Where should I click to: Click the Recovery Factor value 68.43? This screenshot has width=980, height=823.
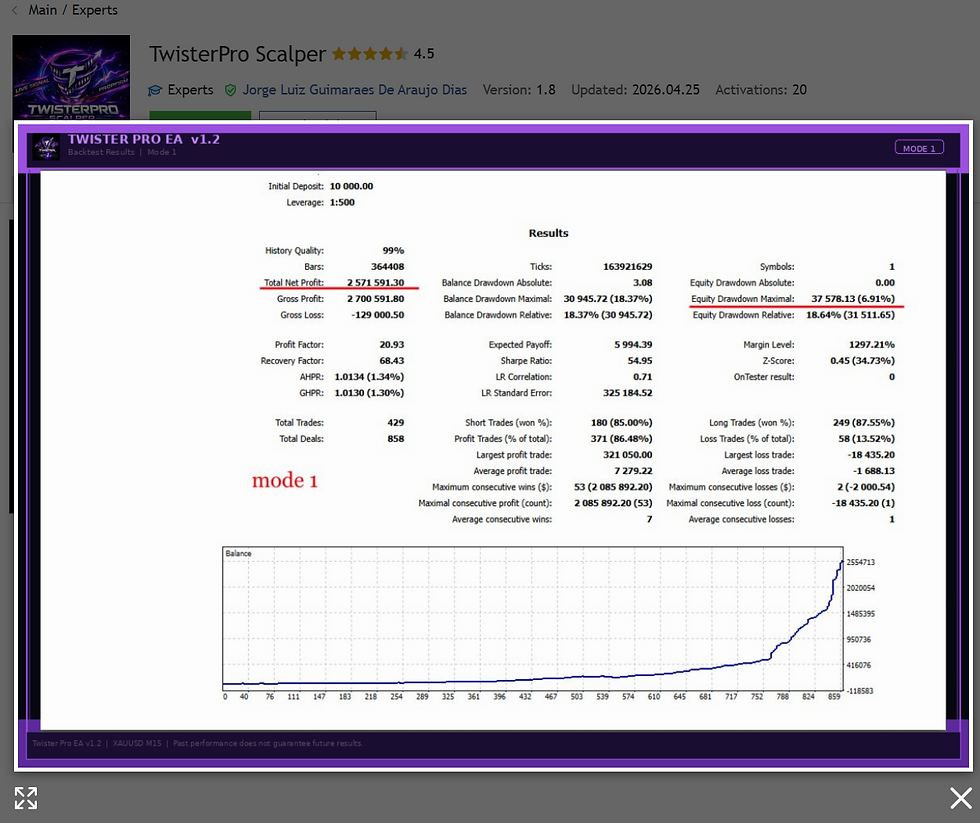click(392, 361)
